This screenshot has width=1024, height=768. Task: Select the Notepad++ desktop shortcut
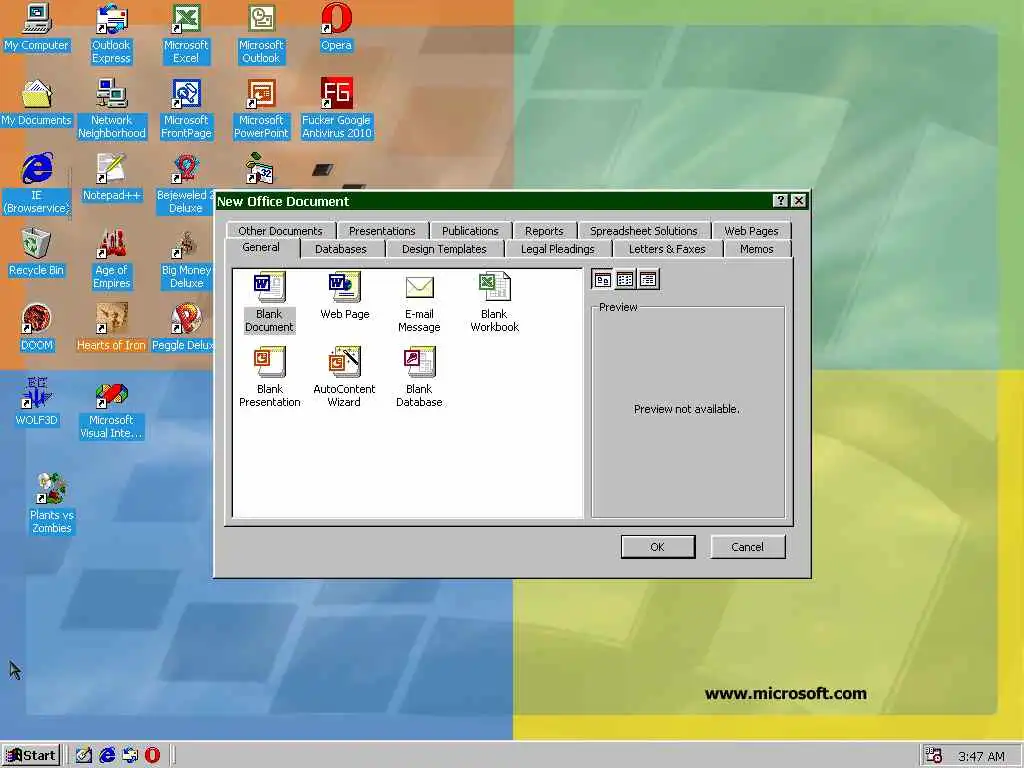pos(111,178)
